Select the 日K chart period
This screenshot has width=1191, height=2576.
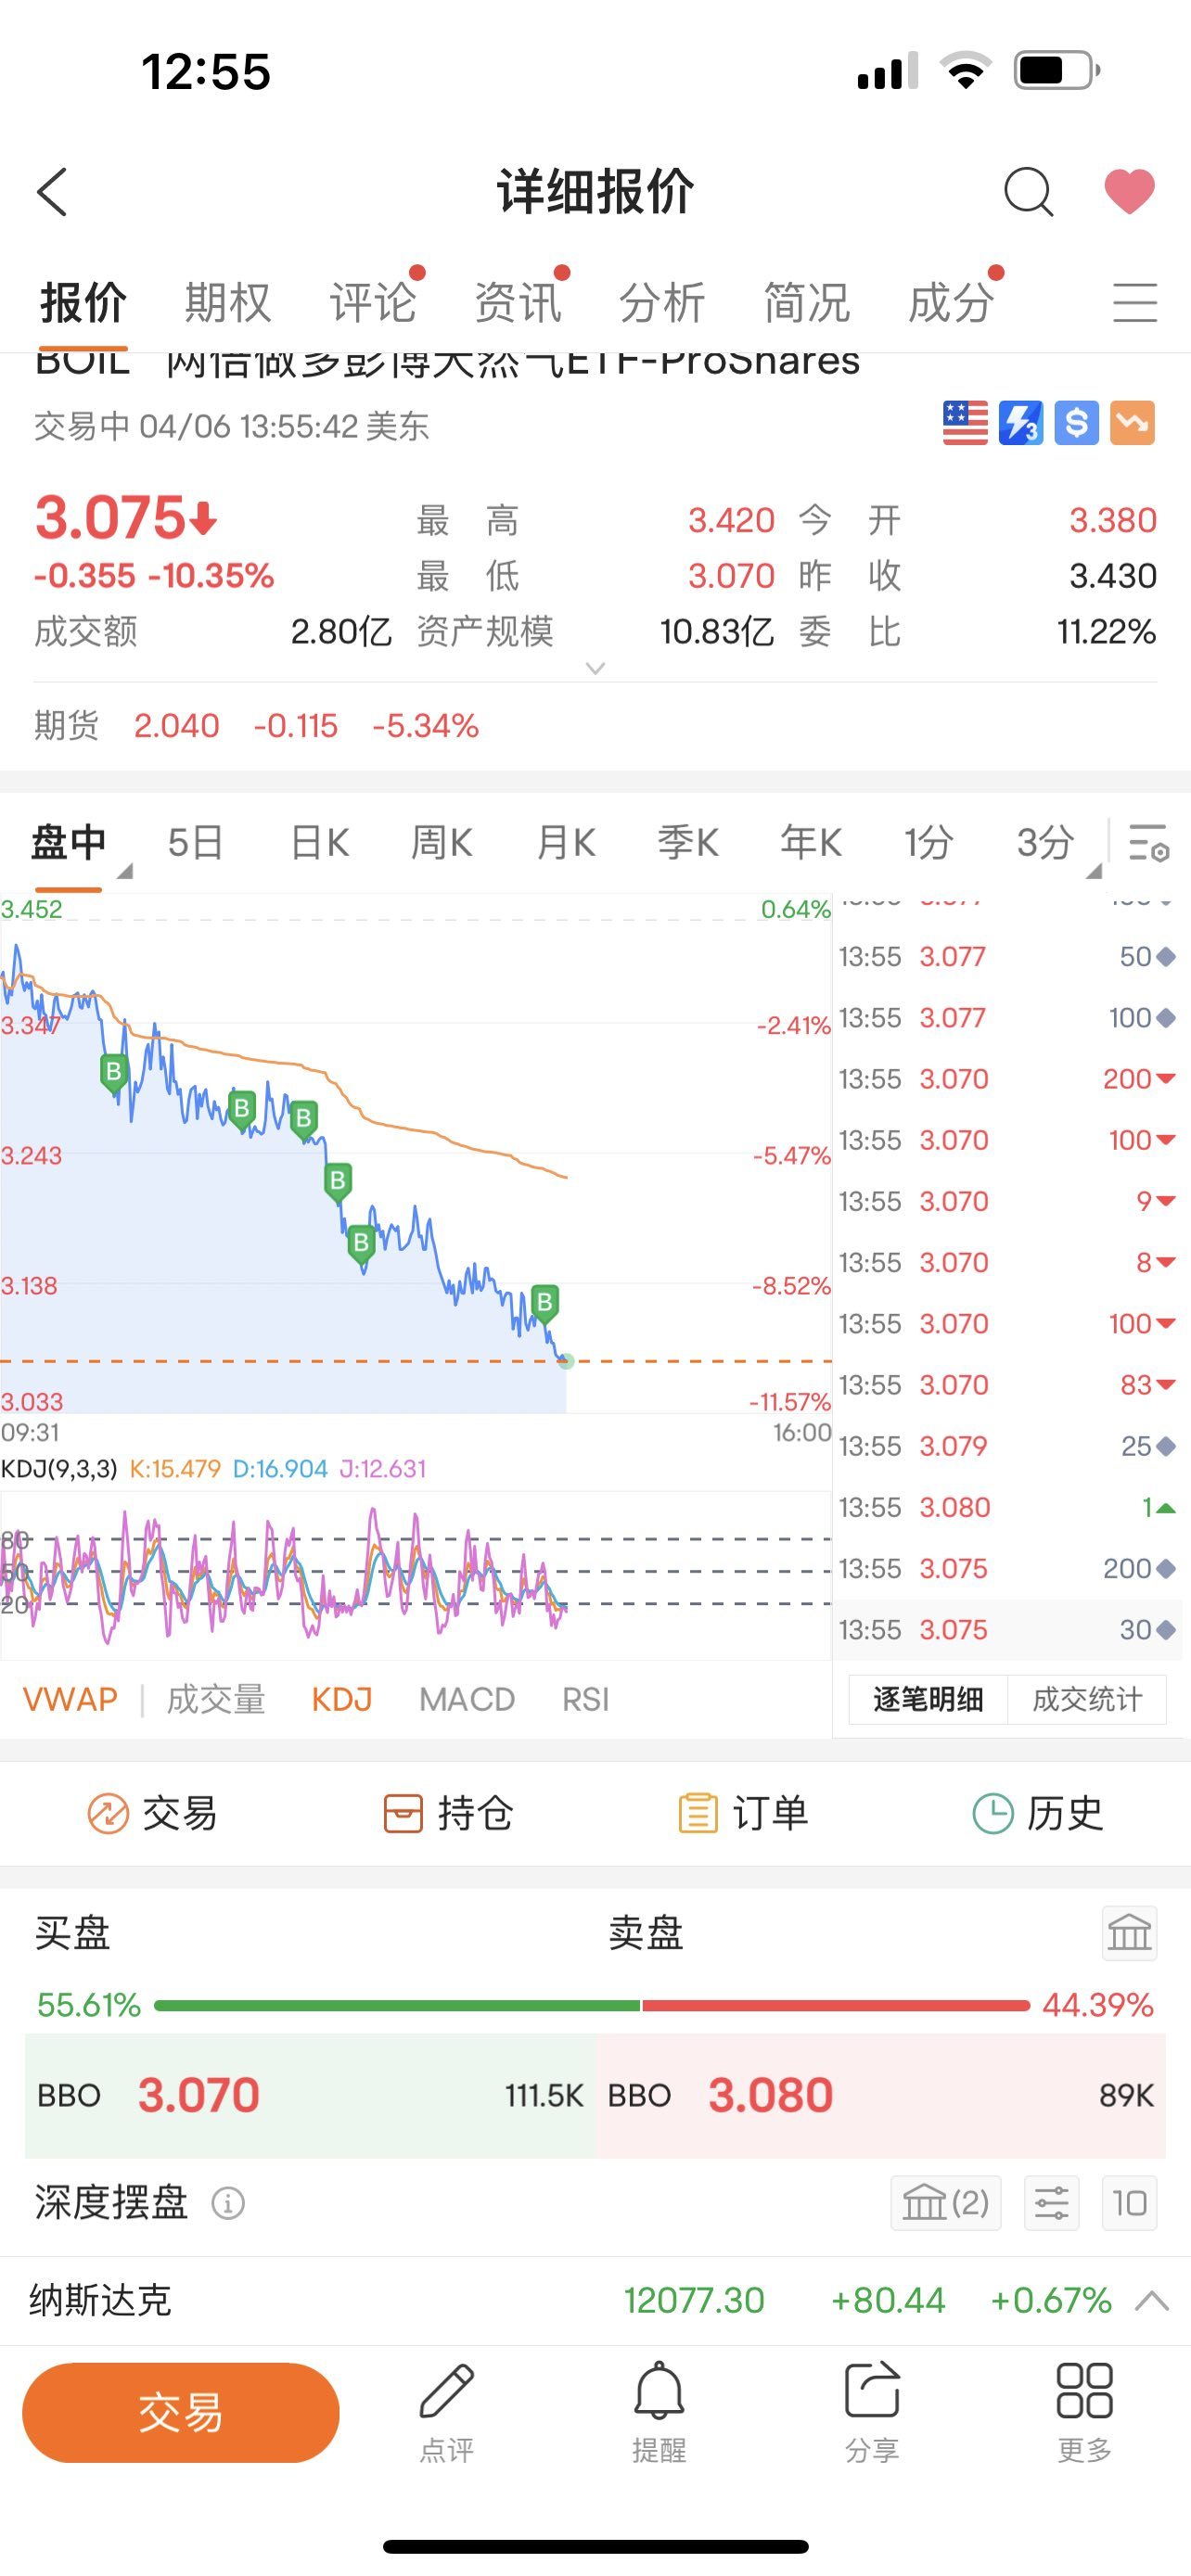click(x=320, y=842)
